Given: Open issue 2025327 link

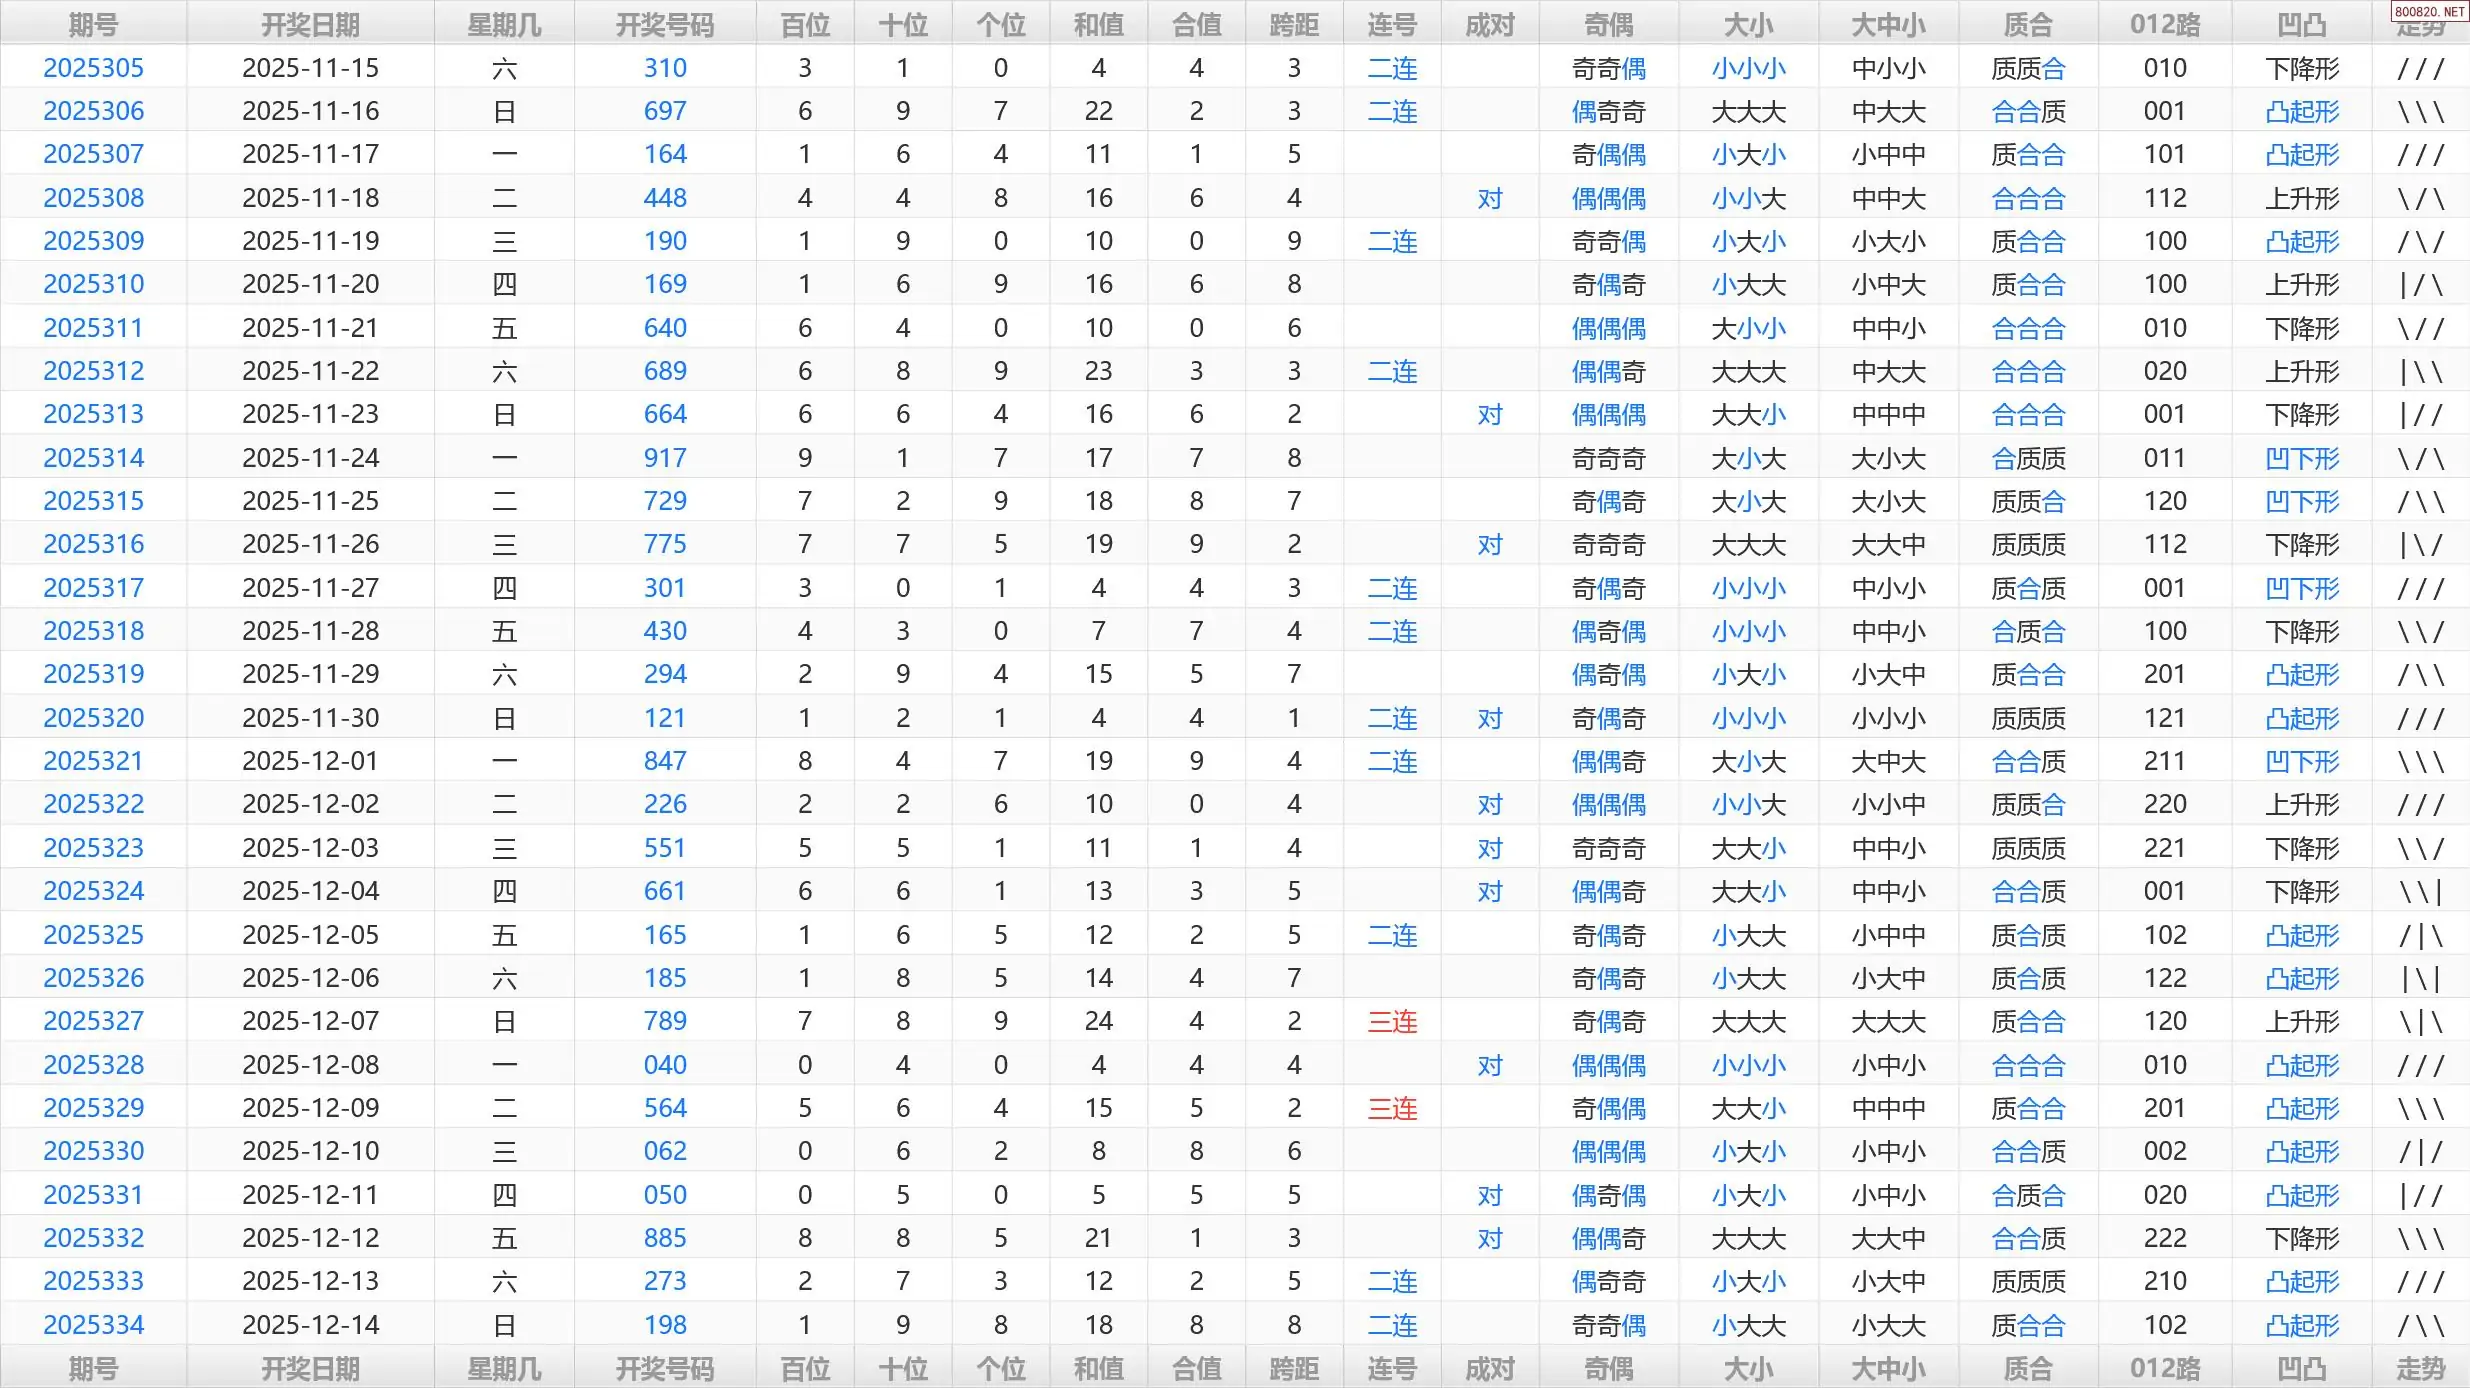Looking at the screenshot, I should (93, 1021).
